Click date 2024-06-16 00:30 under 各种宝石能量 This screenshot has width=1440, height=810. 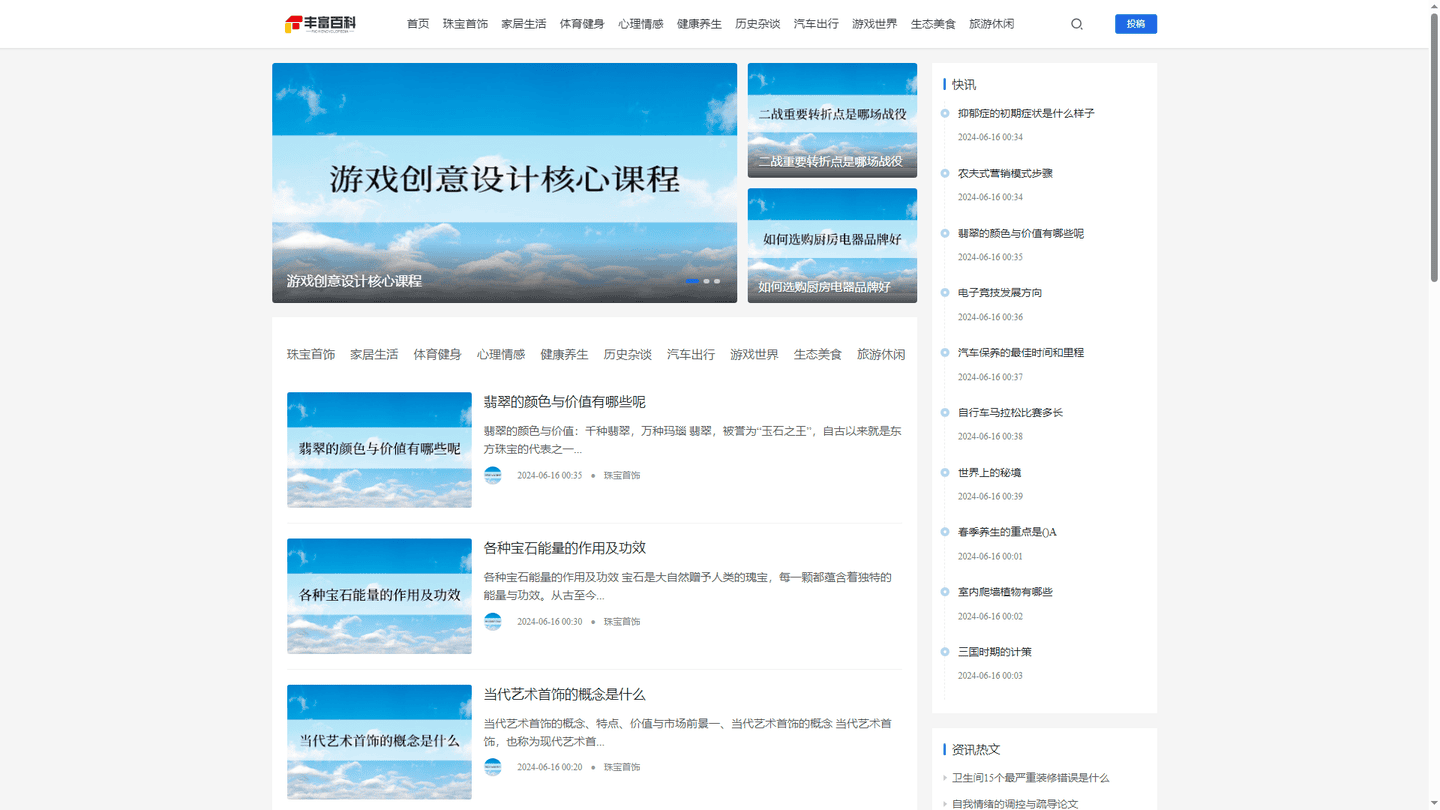(549, 622)
